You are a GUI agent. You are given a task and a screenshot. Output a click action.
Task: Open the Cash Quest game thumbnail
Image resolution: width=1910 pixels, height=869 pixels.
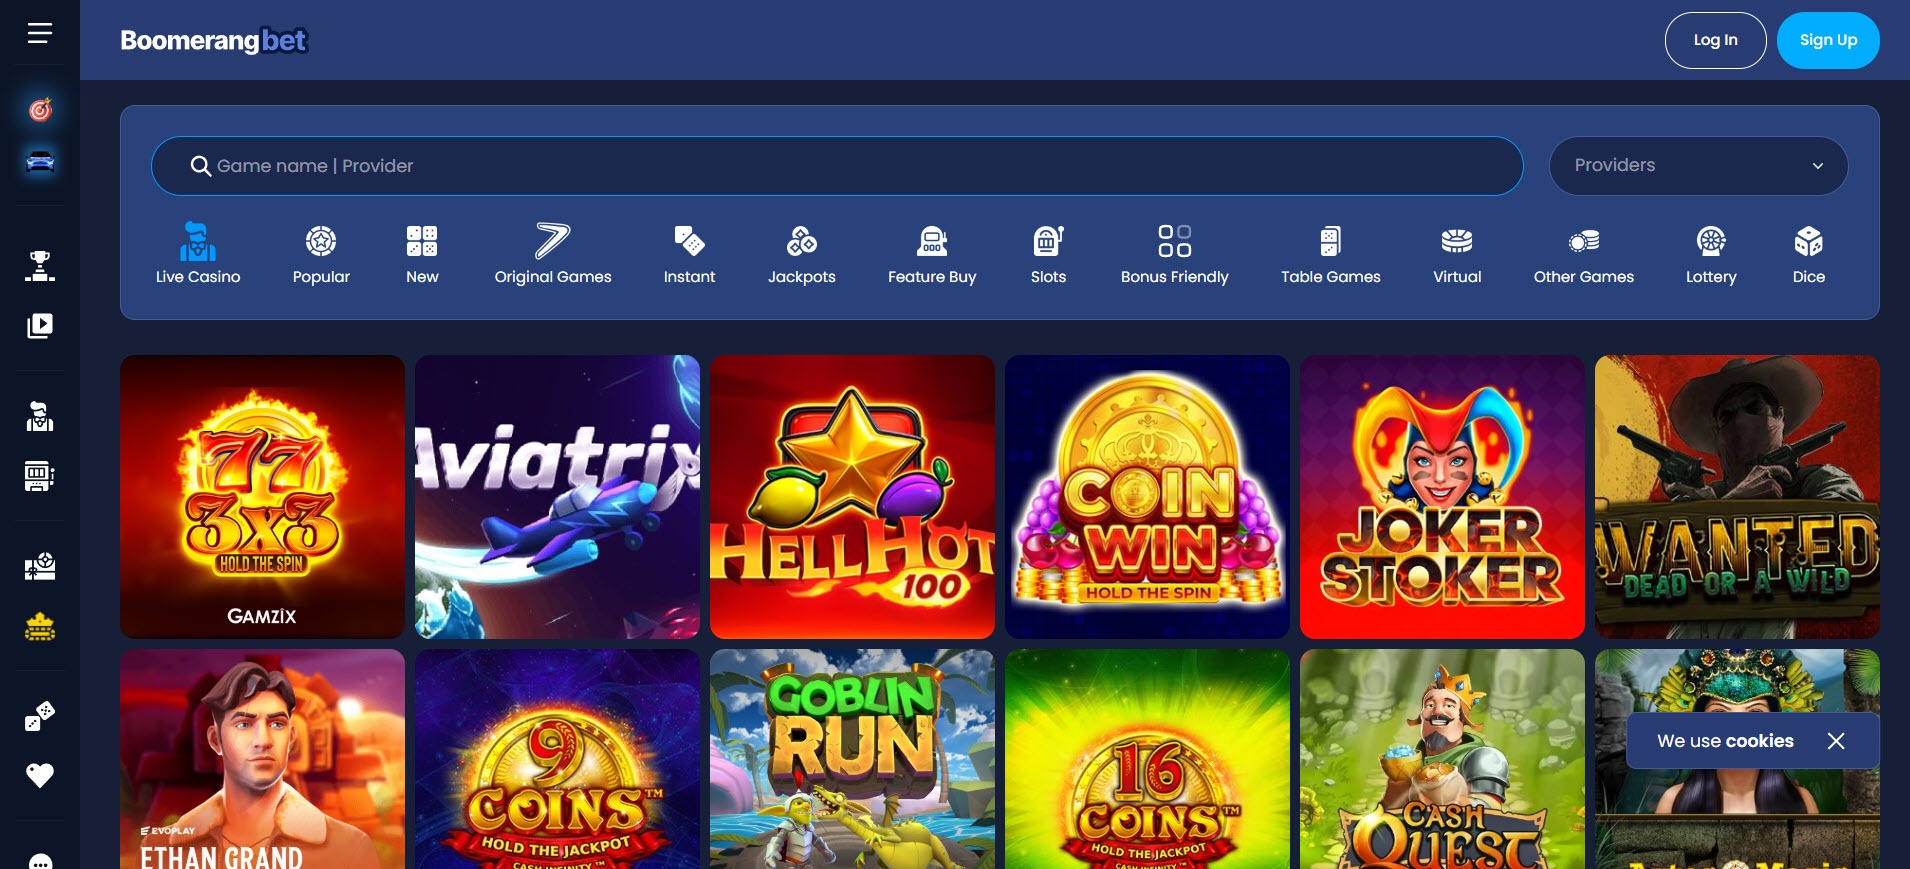(x=1442, y=759)
